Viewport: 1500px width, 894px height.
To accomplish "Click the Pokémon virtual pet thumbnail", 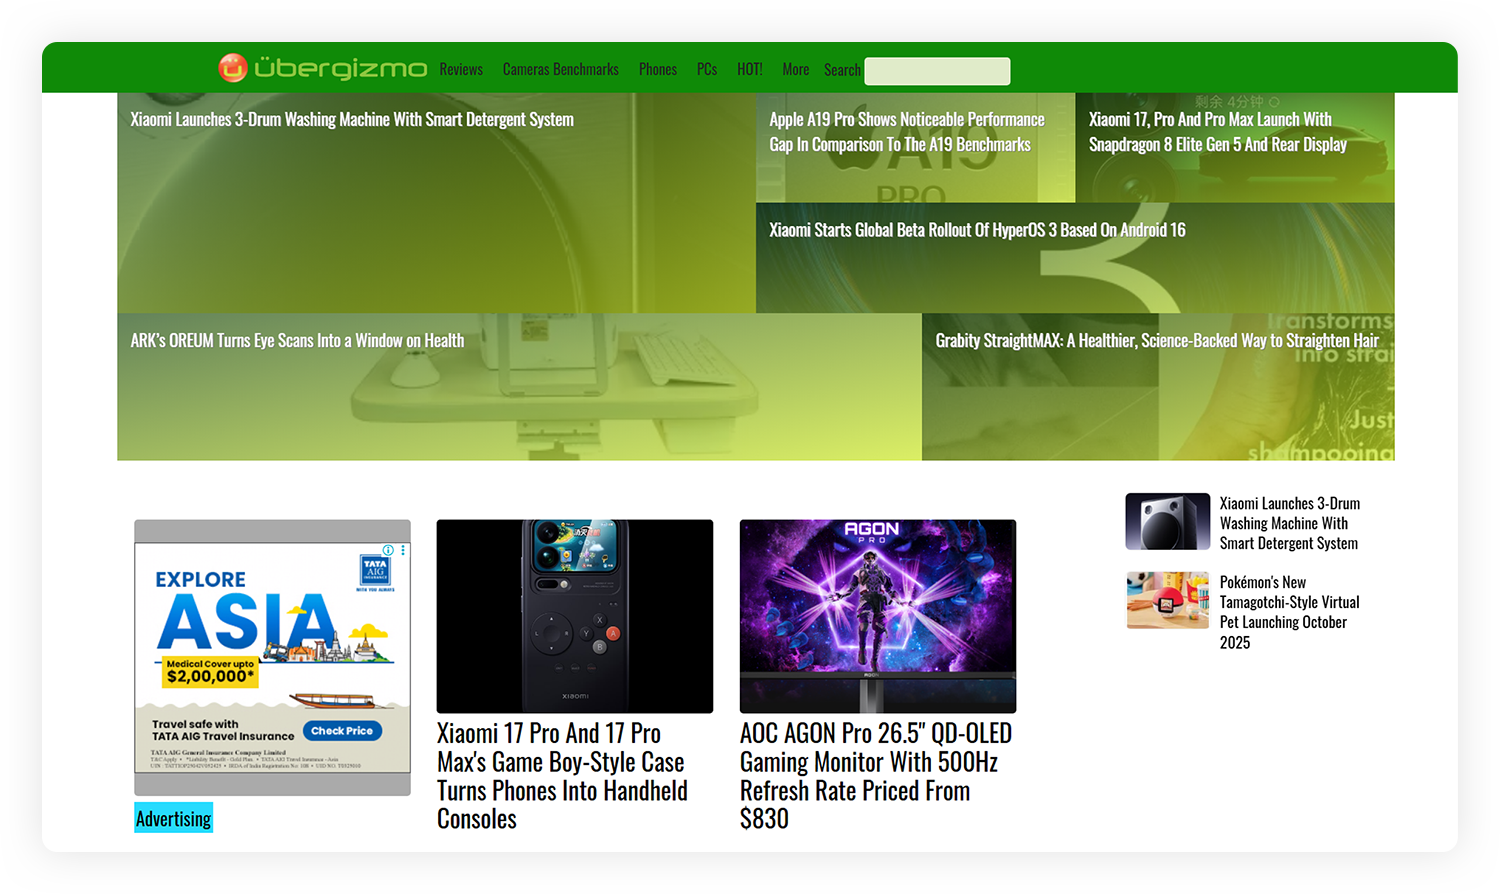I will [1167, 600].
